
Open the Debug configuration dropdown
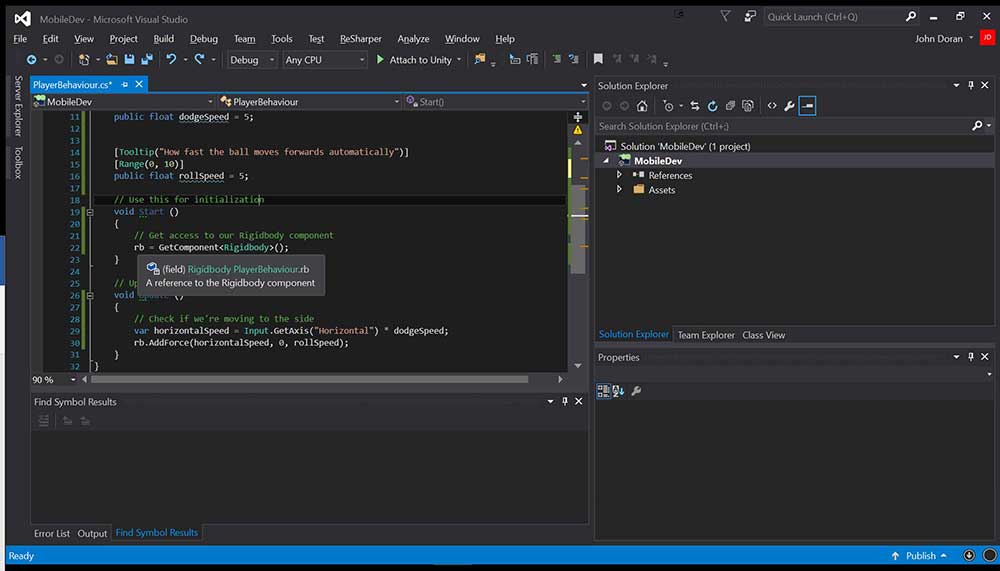point(252,60)
